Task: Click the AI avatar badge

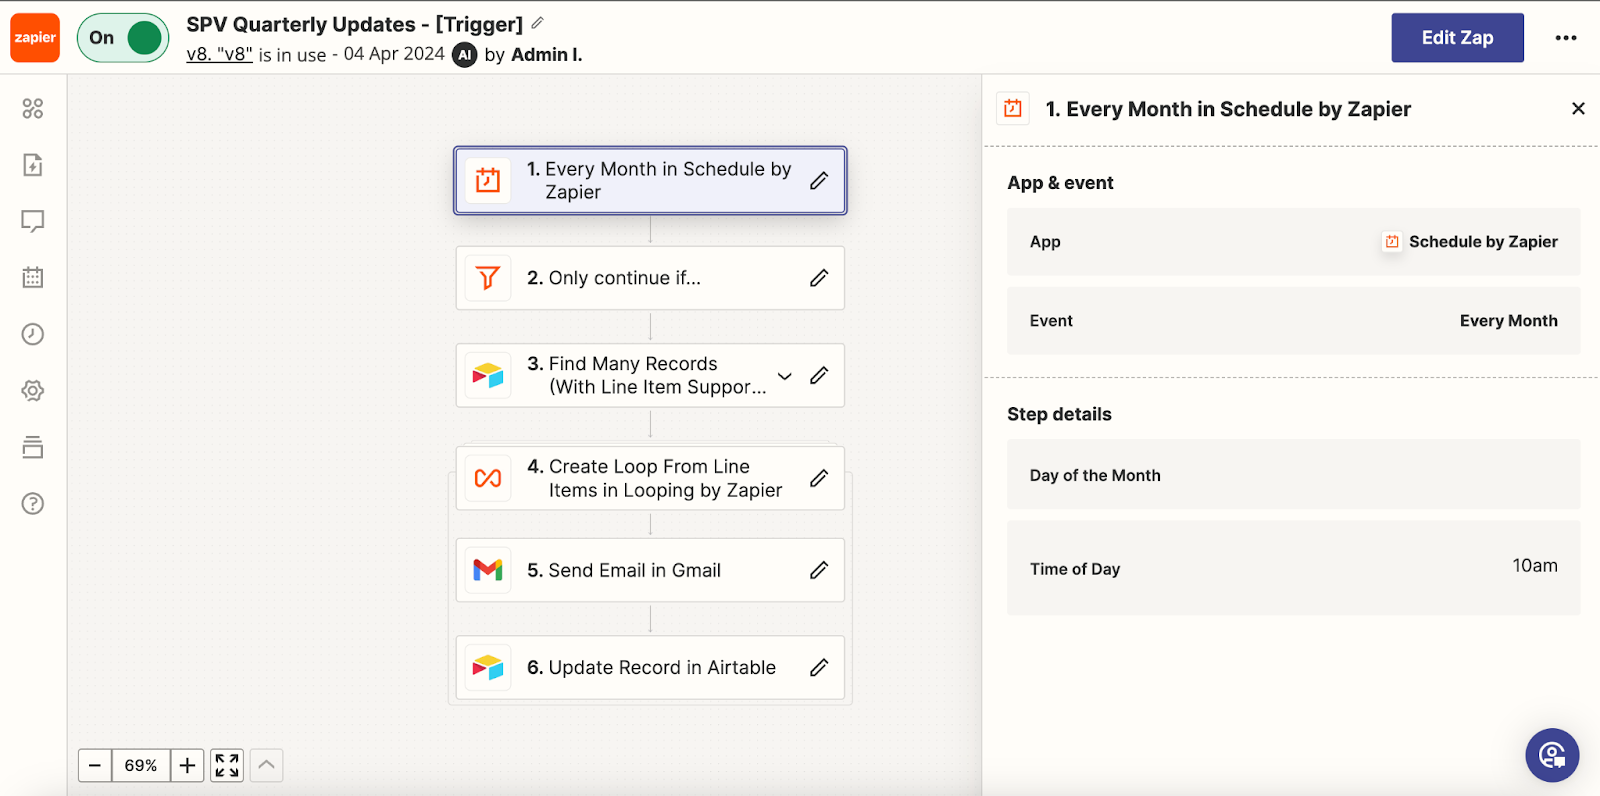Action: pos(464,55)
